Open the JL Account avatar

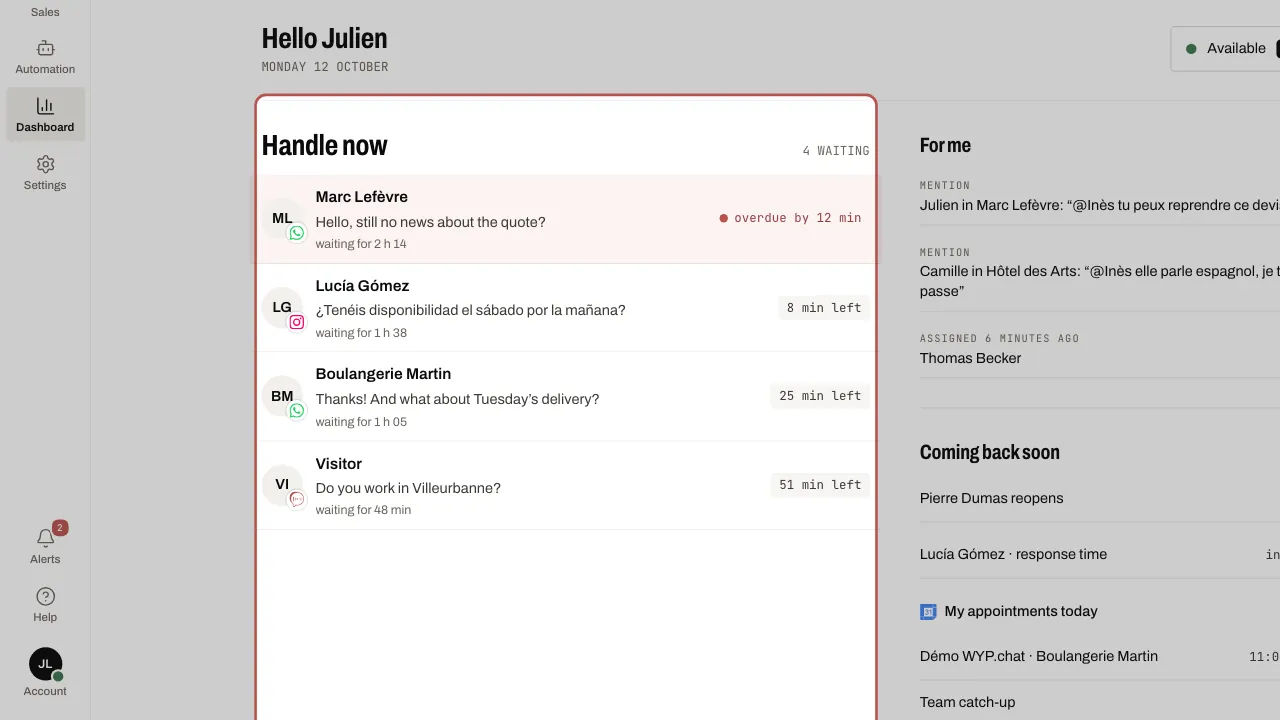coord(45,664)
